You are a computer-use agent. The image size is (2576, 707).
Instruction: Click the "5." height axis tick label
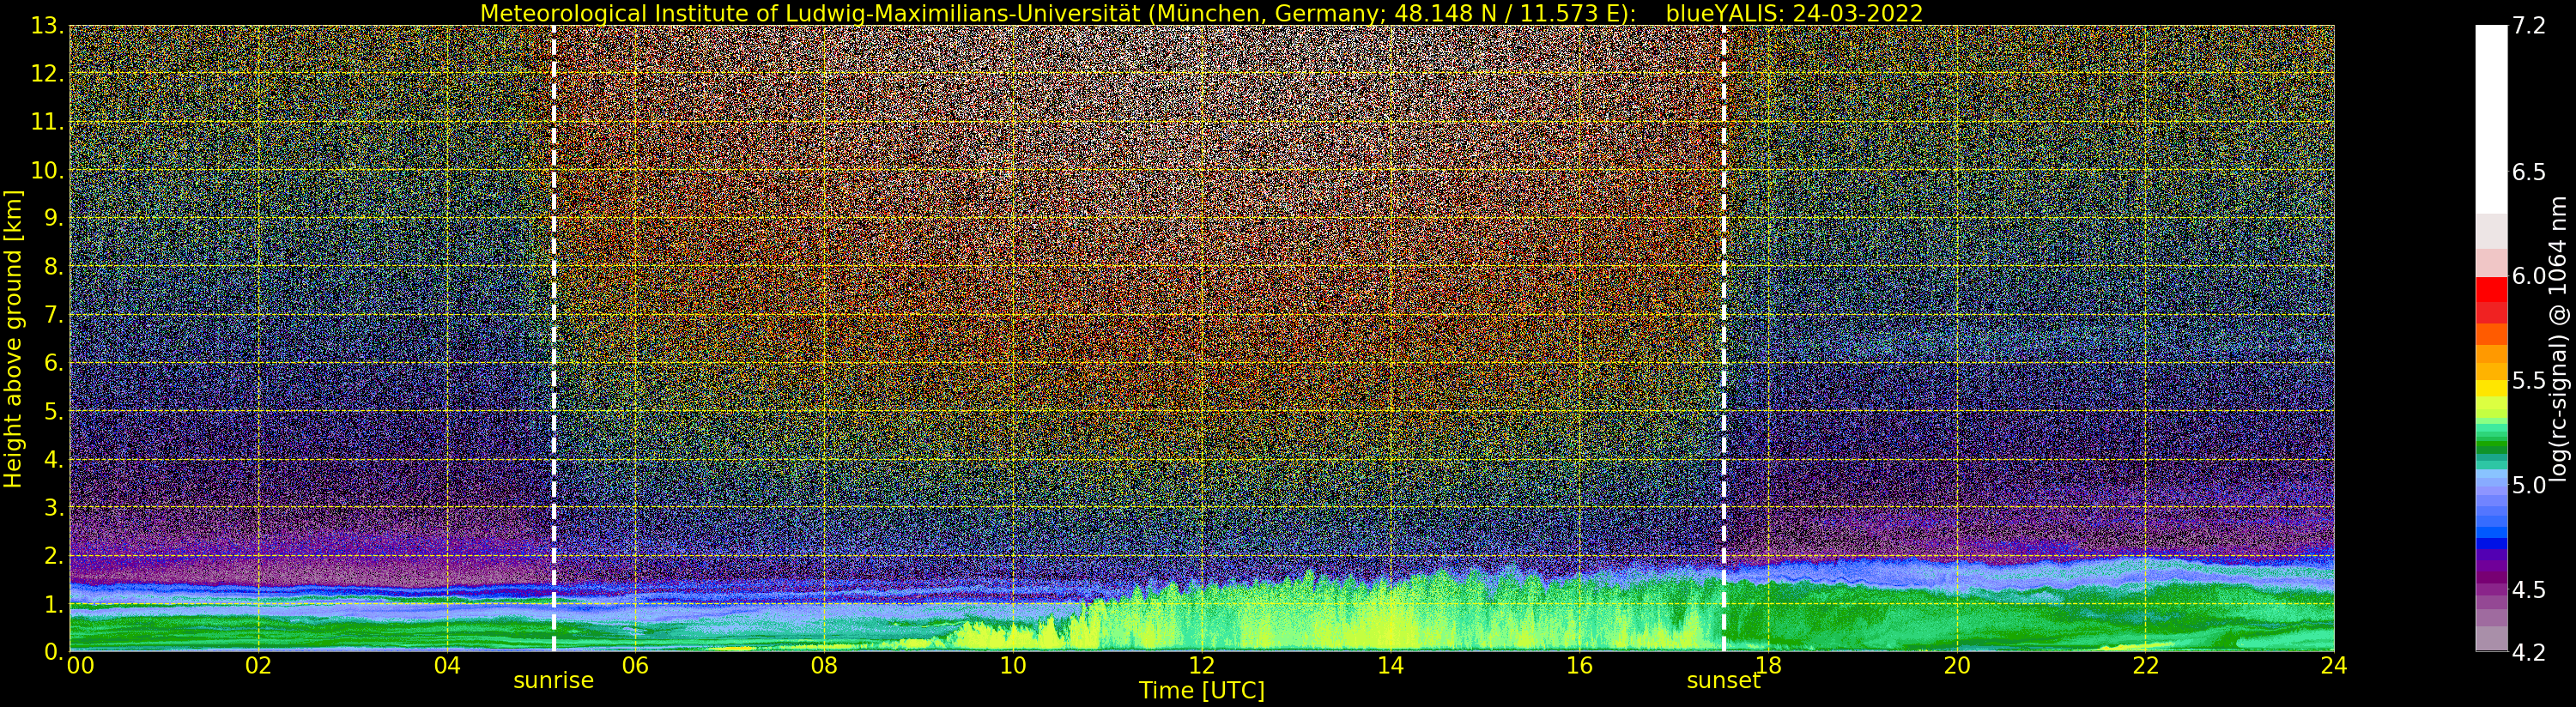(53, 411)
